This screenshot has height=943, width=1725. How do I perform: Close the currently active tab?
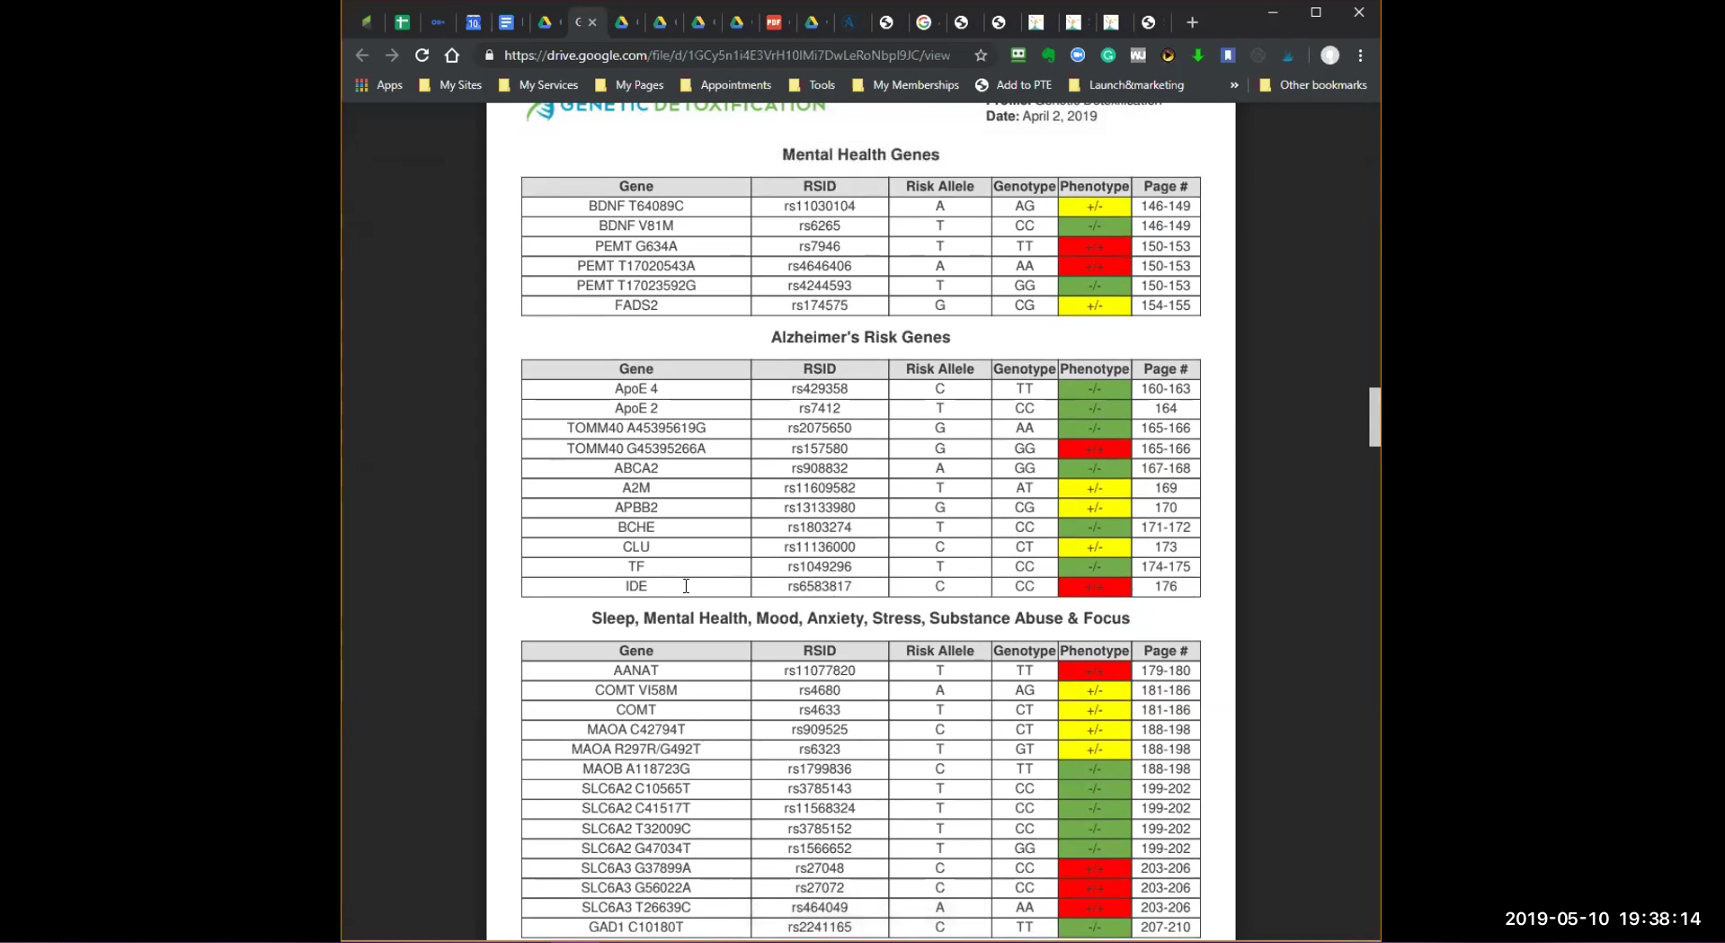(593, 22)
